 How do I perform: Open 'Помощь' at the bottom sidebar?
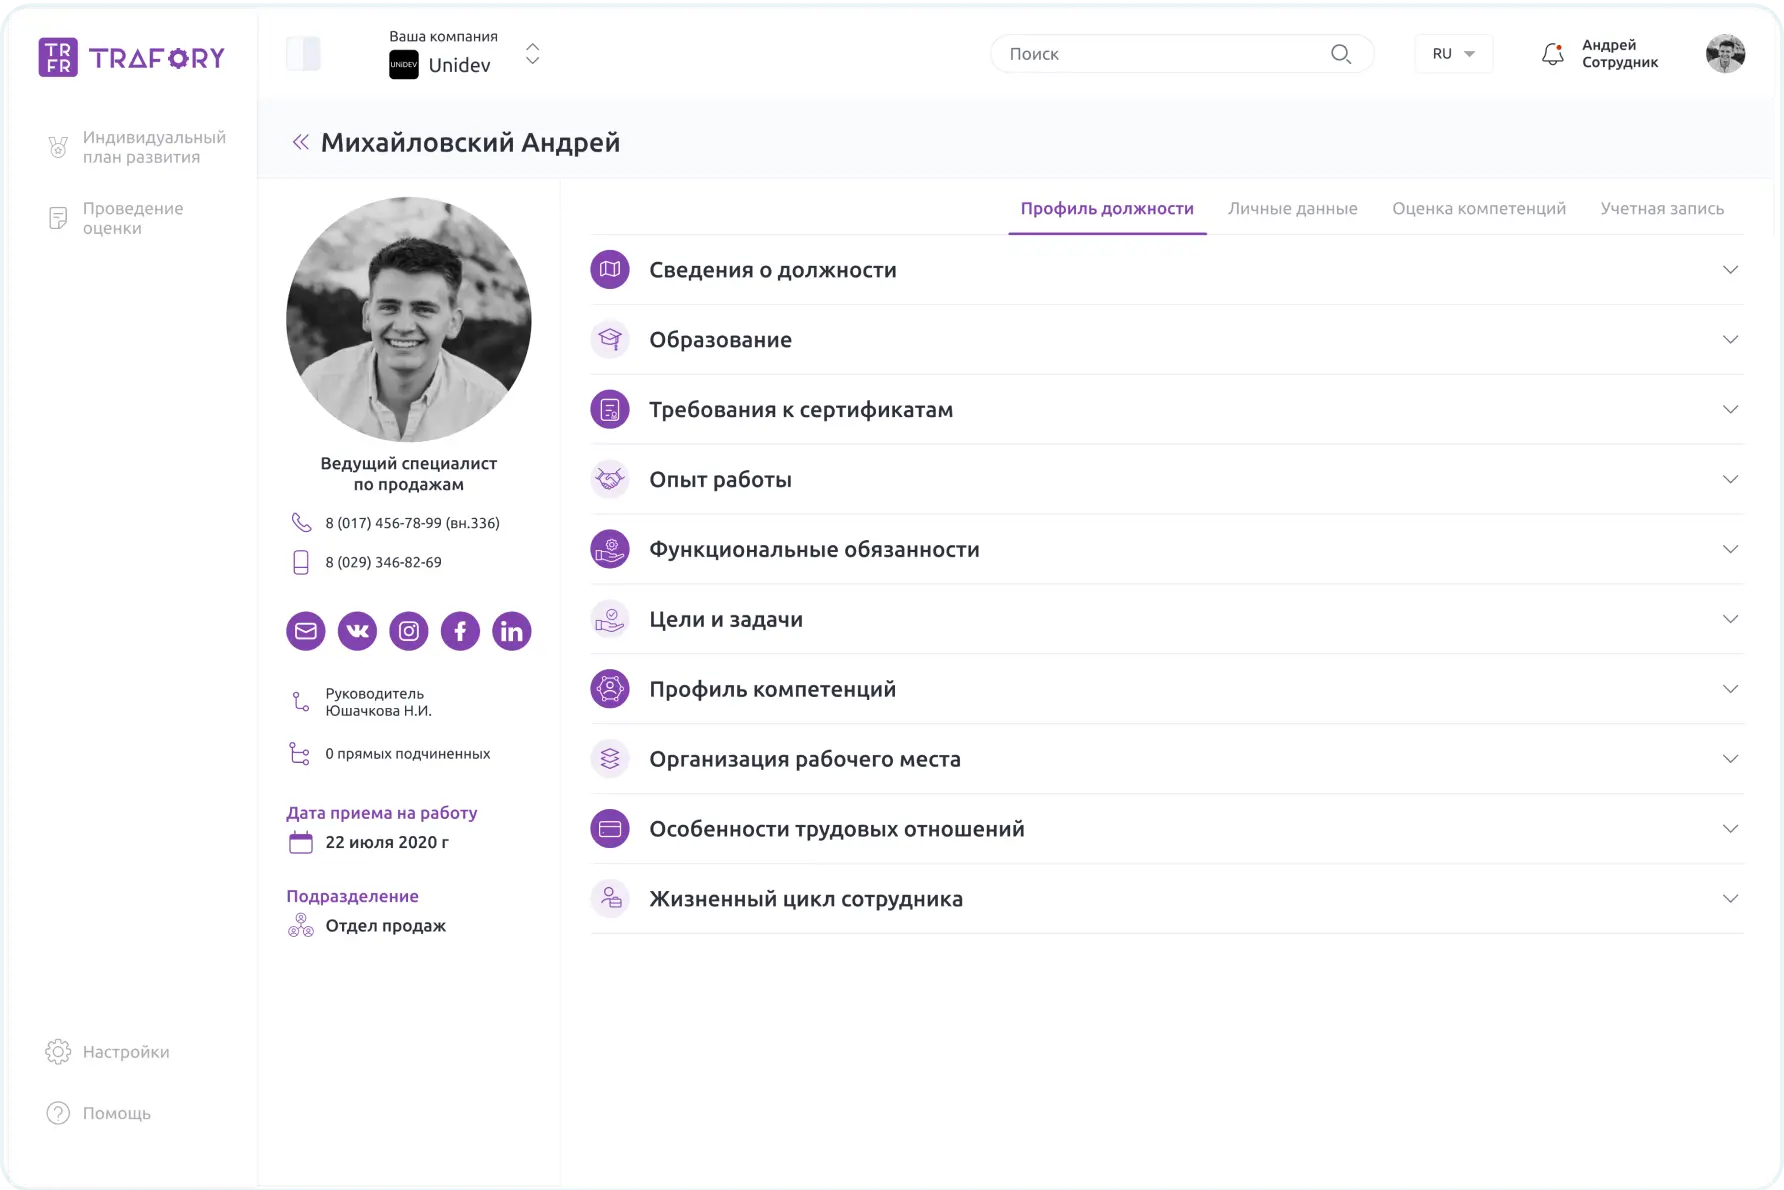tap(117, 1113)
